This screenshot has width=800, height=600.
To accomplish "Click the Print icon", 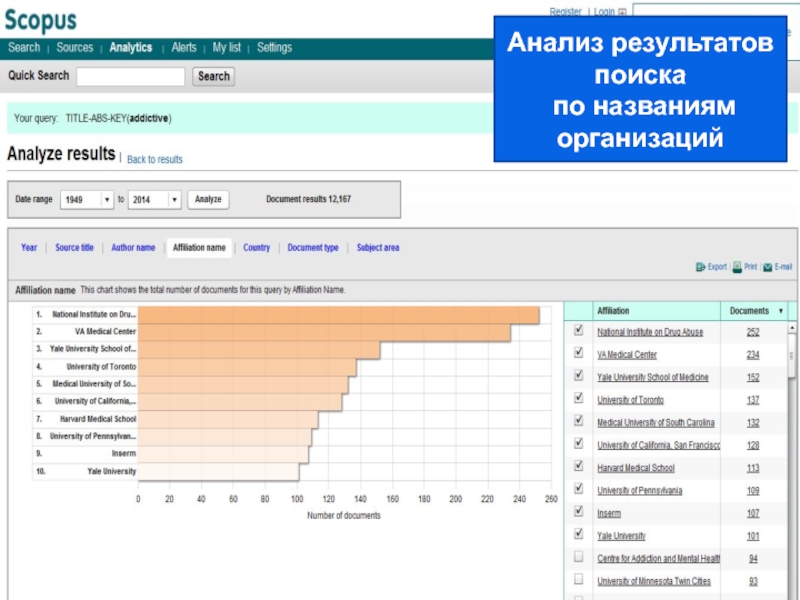I will (737, 268).
